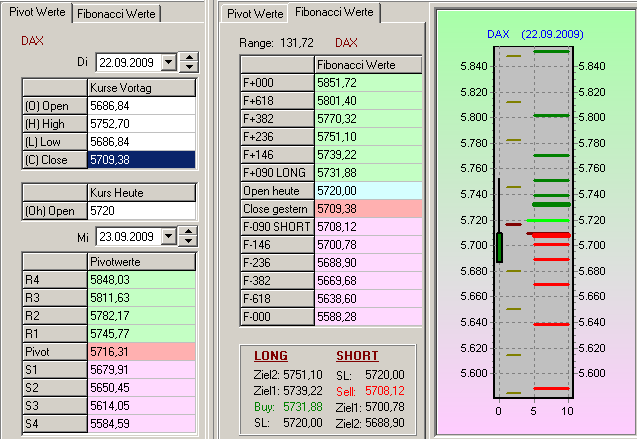Select F-236 value 5688,90
Image resolution: width=637 pixels, height=439 pixels.
click(x=368, y=262)
